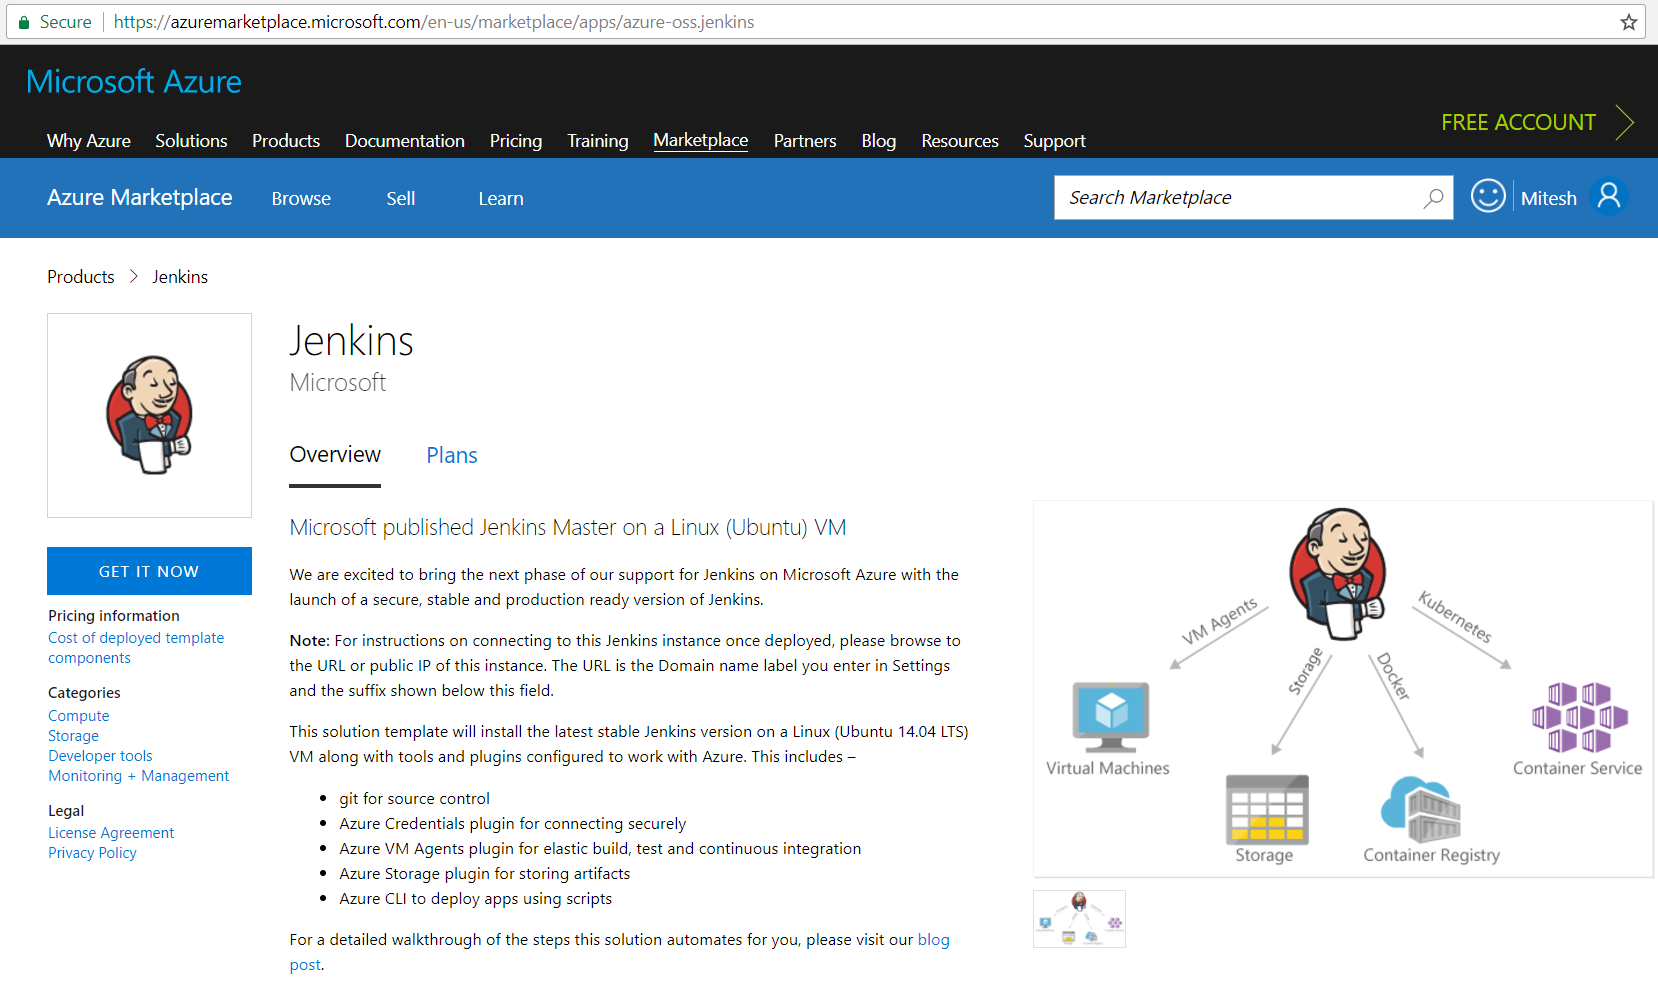Image resolution: width=1658 pixels, height=984 pixels.
Task: Open the Pricing menu item
Action: tap(516, 141)
